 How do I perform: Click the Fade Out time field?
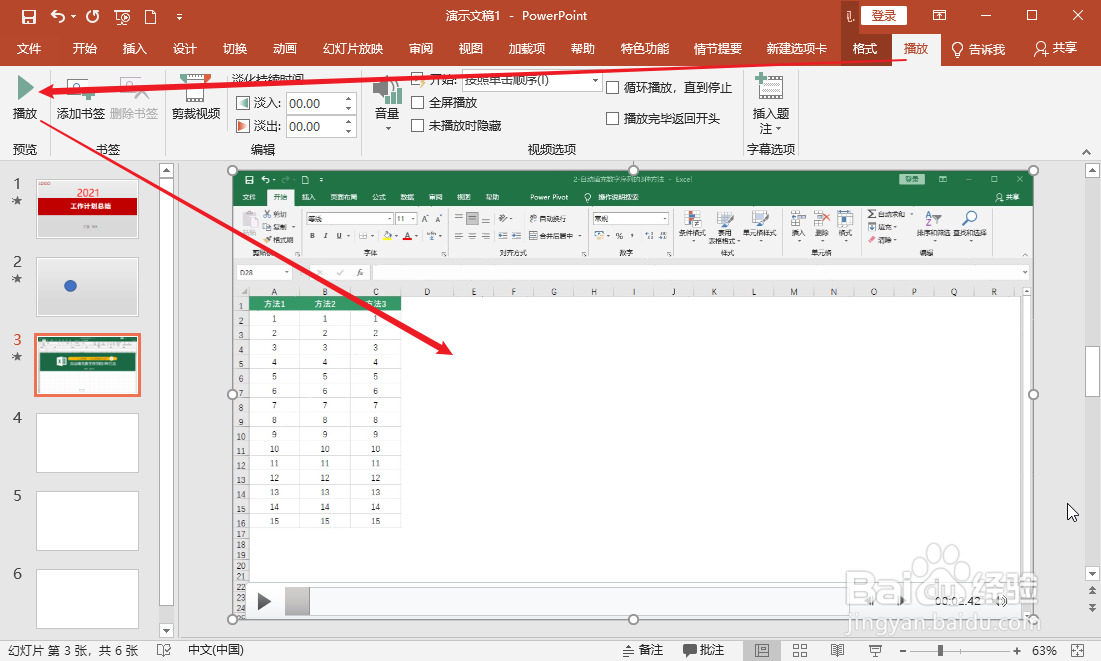pos(314,126)
